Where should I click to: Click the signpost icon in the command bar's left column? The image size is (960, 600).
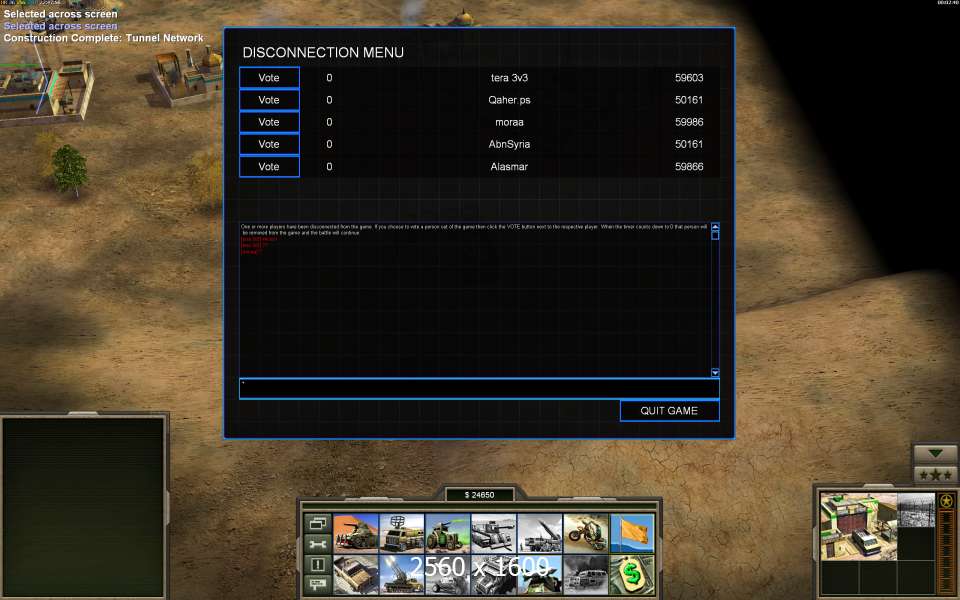tap(318, 584)
